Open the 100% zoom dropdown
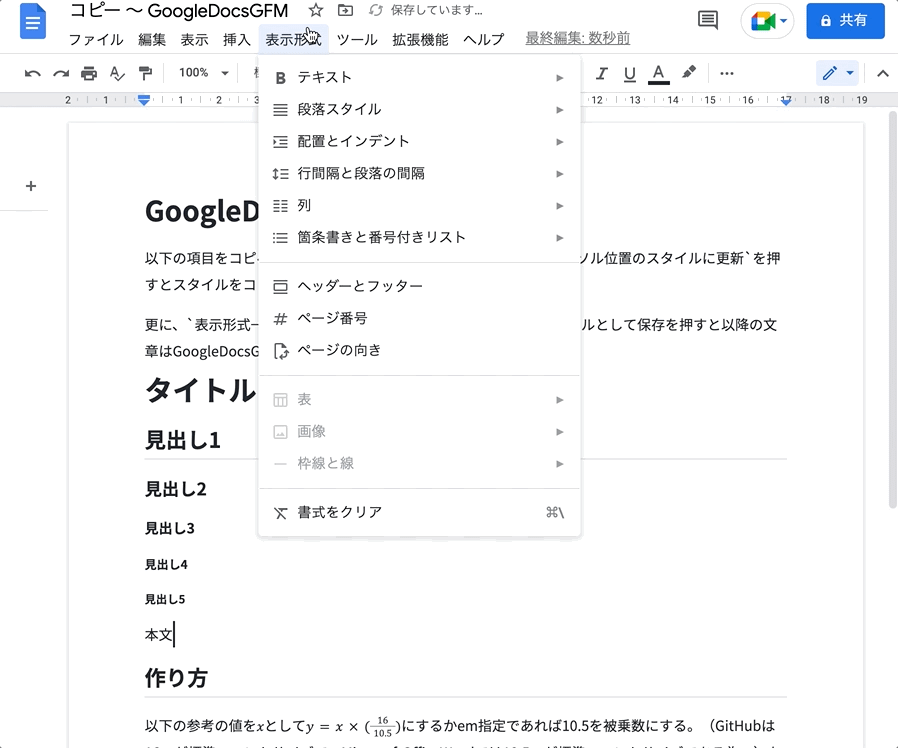 [x=203, y=73]
